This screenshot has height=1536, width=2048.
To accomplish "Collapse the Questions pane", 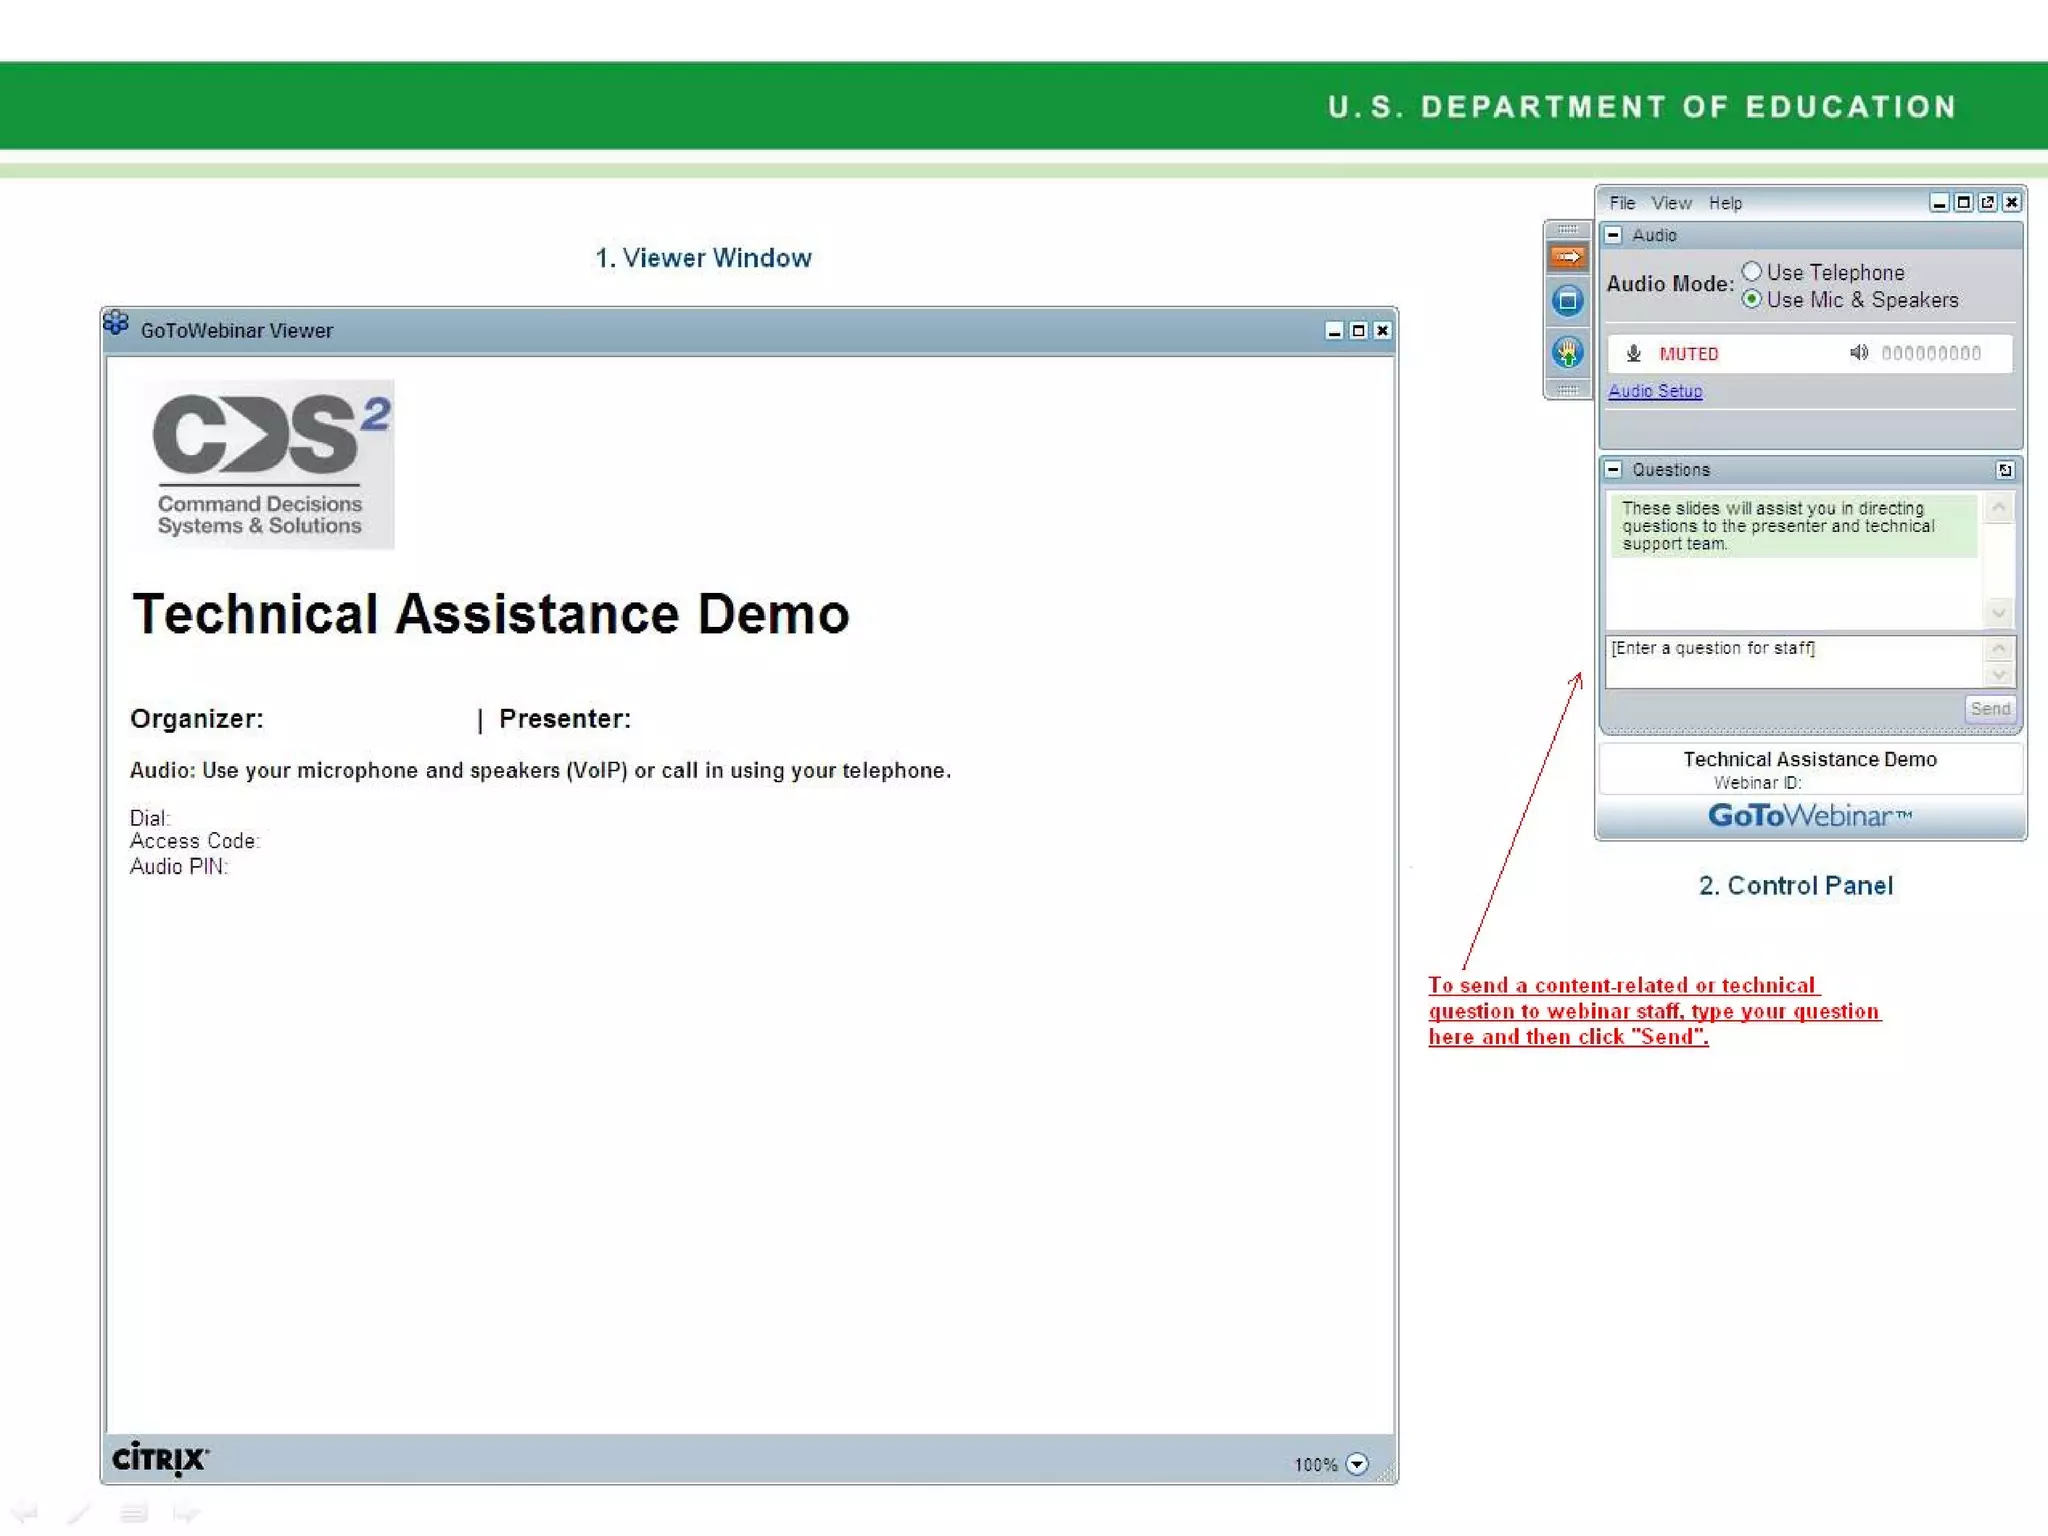I will [x=1613, y=470].
